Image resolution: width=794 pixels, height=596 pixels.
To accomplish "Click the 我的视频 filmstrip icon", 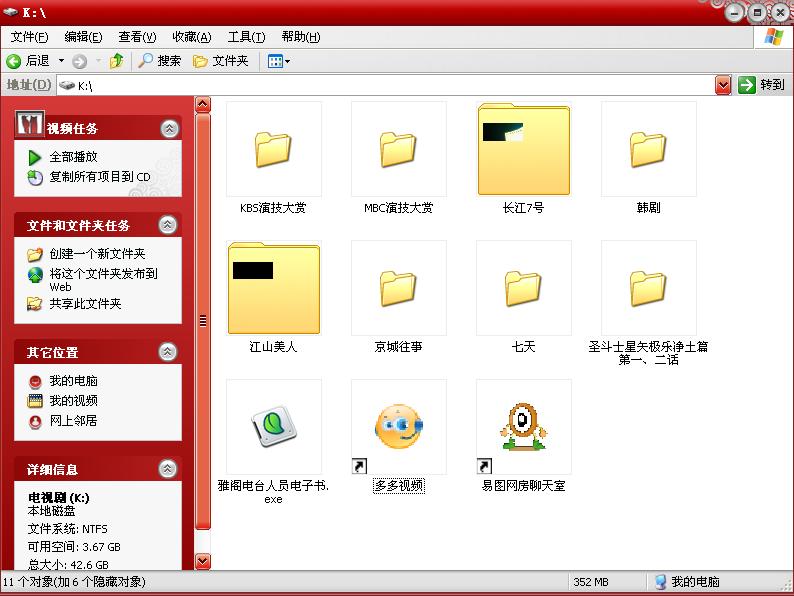I will point(35,401).
